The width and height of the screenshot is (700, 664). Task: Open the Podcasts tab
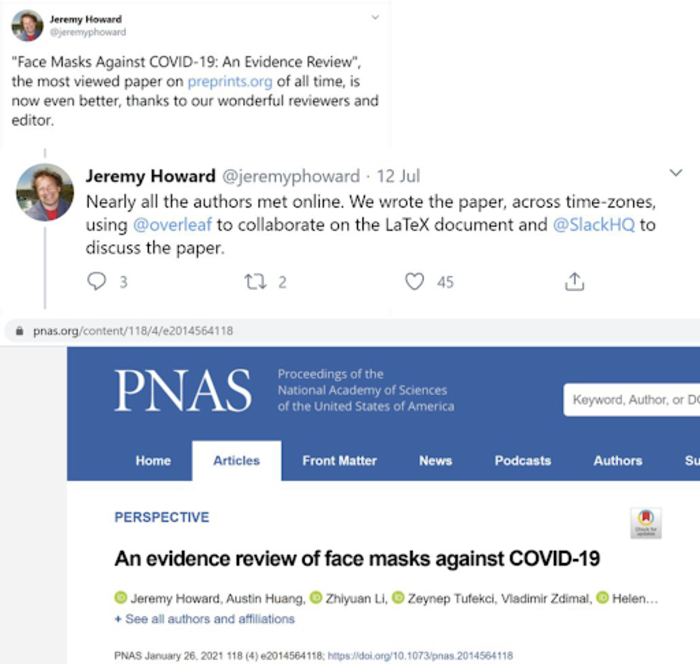click(x=523, y=461)
